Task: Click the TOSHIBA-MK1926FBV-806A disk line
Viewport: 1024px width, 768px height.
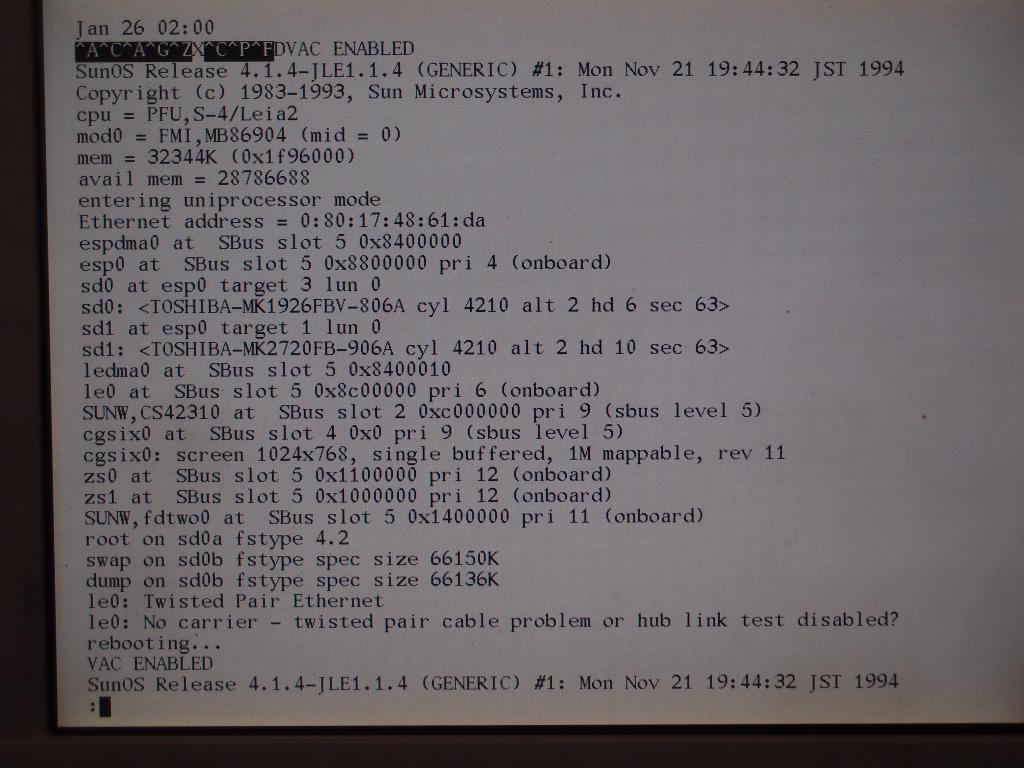Action: pyautogui.click(x=405, y=306)
